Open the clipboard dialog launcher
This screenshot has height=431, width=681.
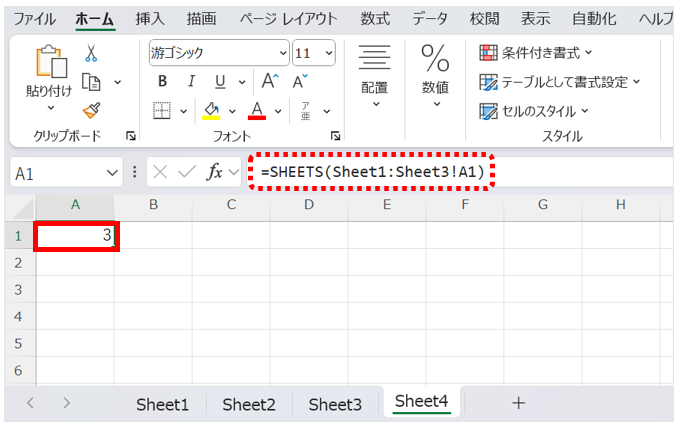coord(130,136)
